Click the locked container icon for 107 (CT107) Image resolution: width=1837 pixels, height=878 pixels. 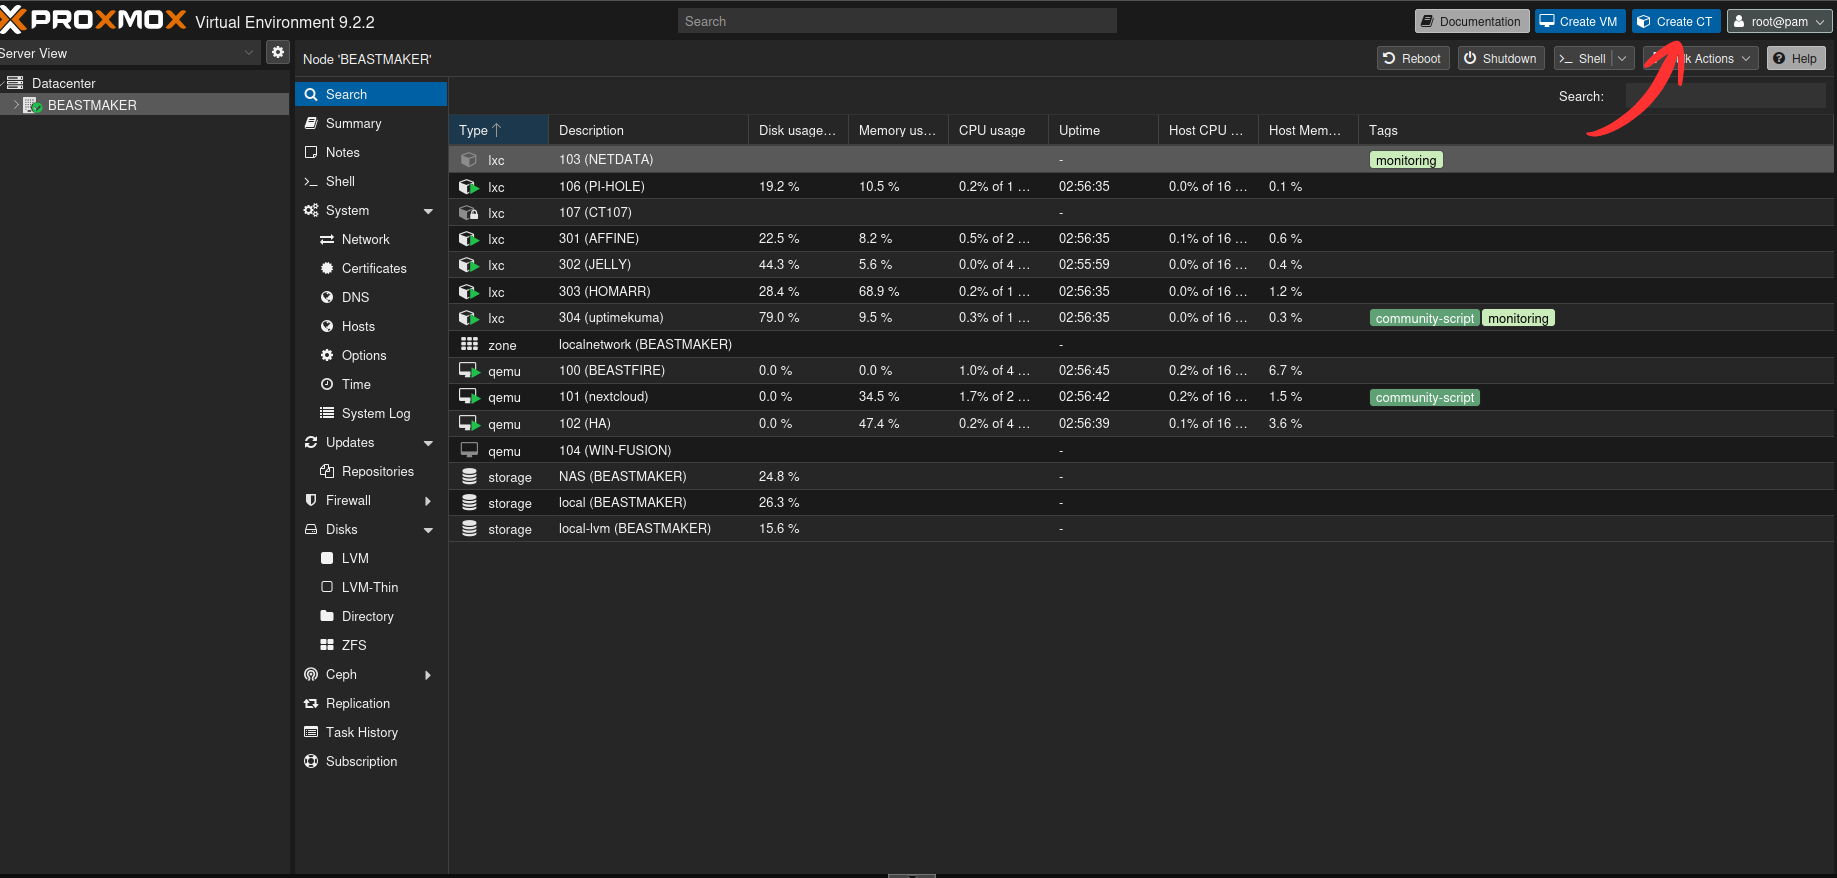click(468, 213)
